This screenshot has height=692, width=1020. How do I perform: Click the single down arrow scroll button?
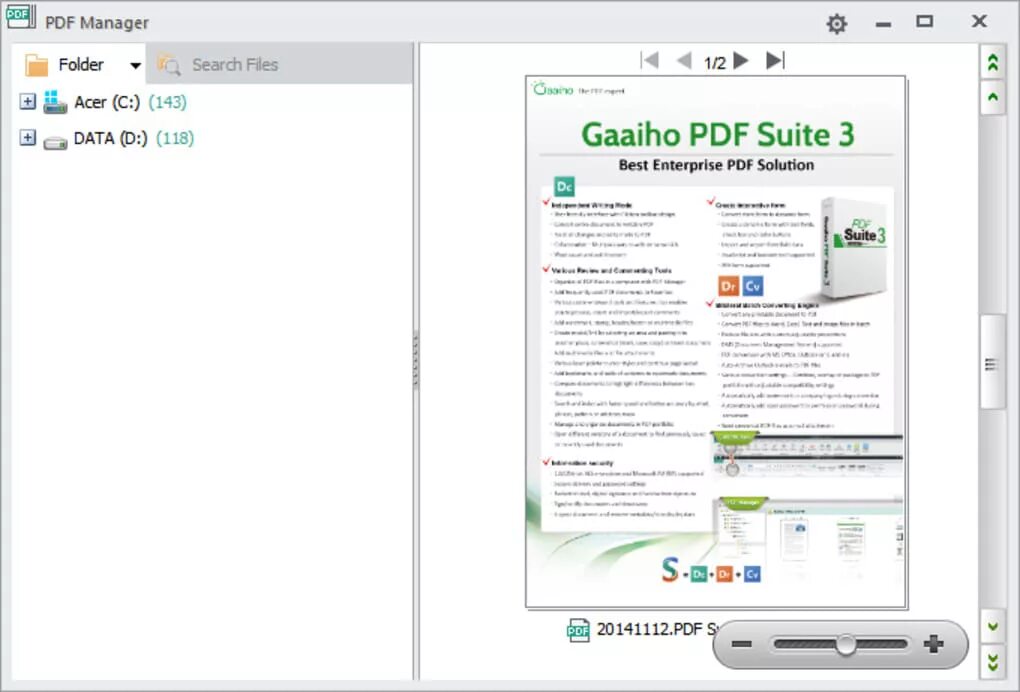pos(993,626)
